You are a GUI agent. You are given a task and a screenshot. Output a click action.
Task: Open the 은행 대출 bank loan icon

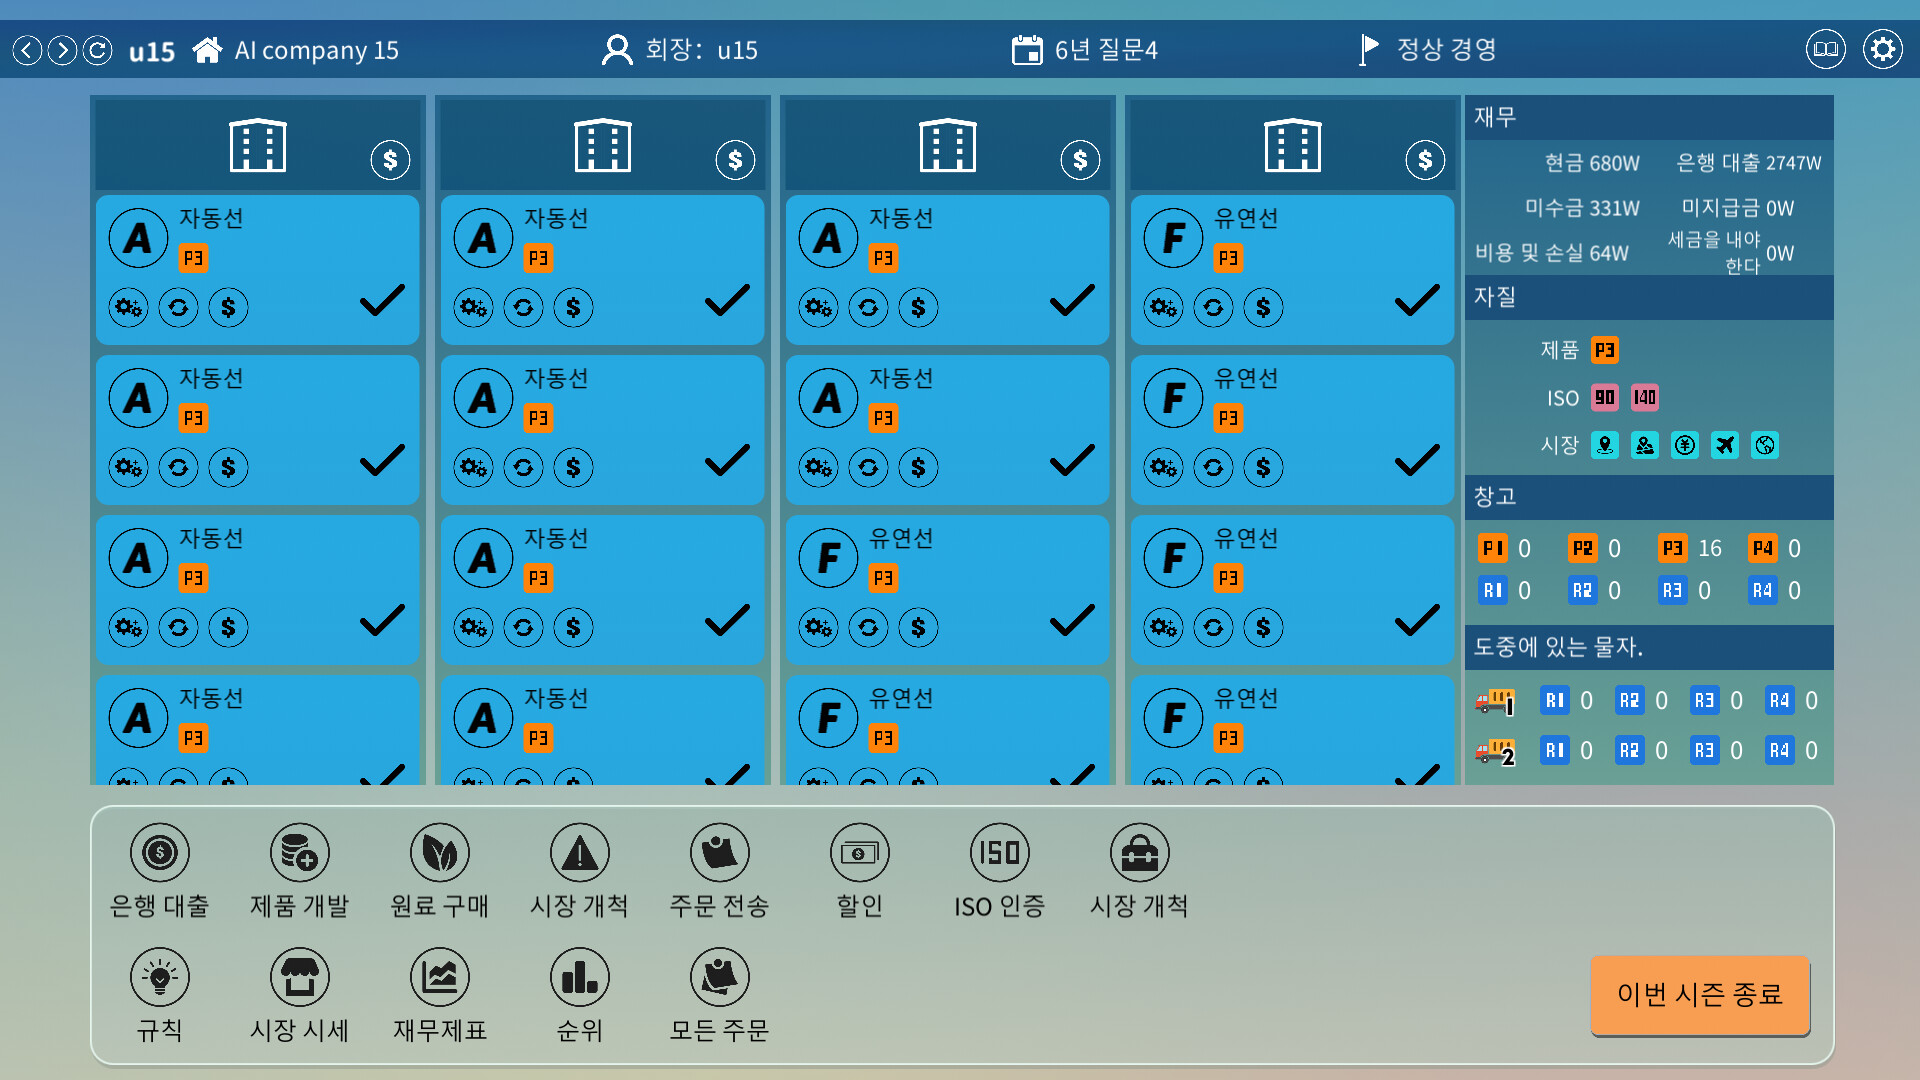(159, 853)
